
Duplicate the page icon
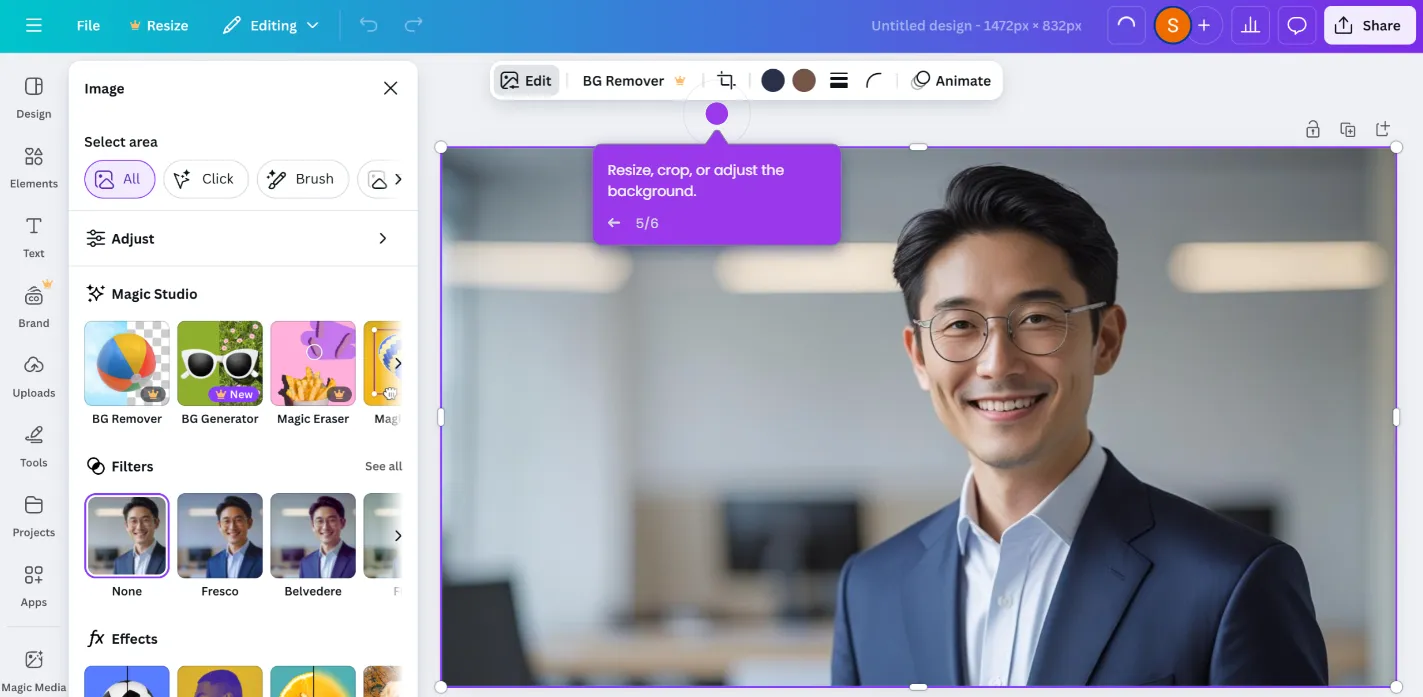tap(1348, 129)
